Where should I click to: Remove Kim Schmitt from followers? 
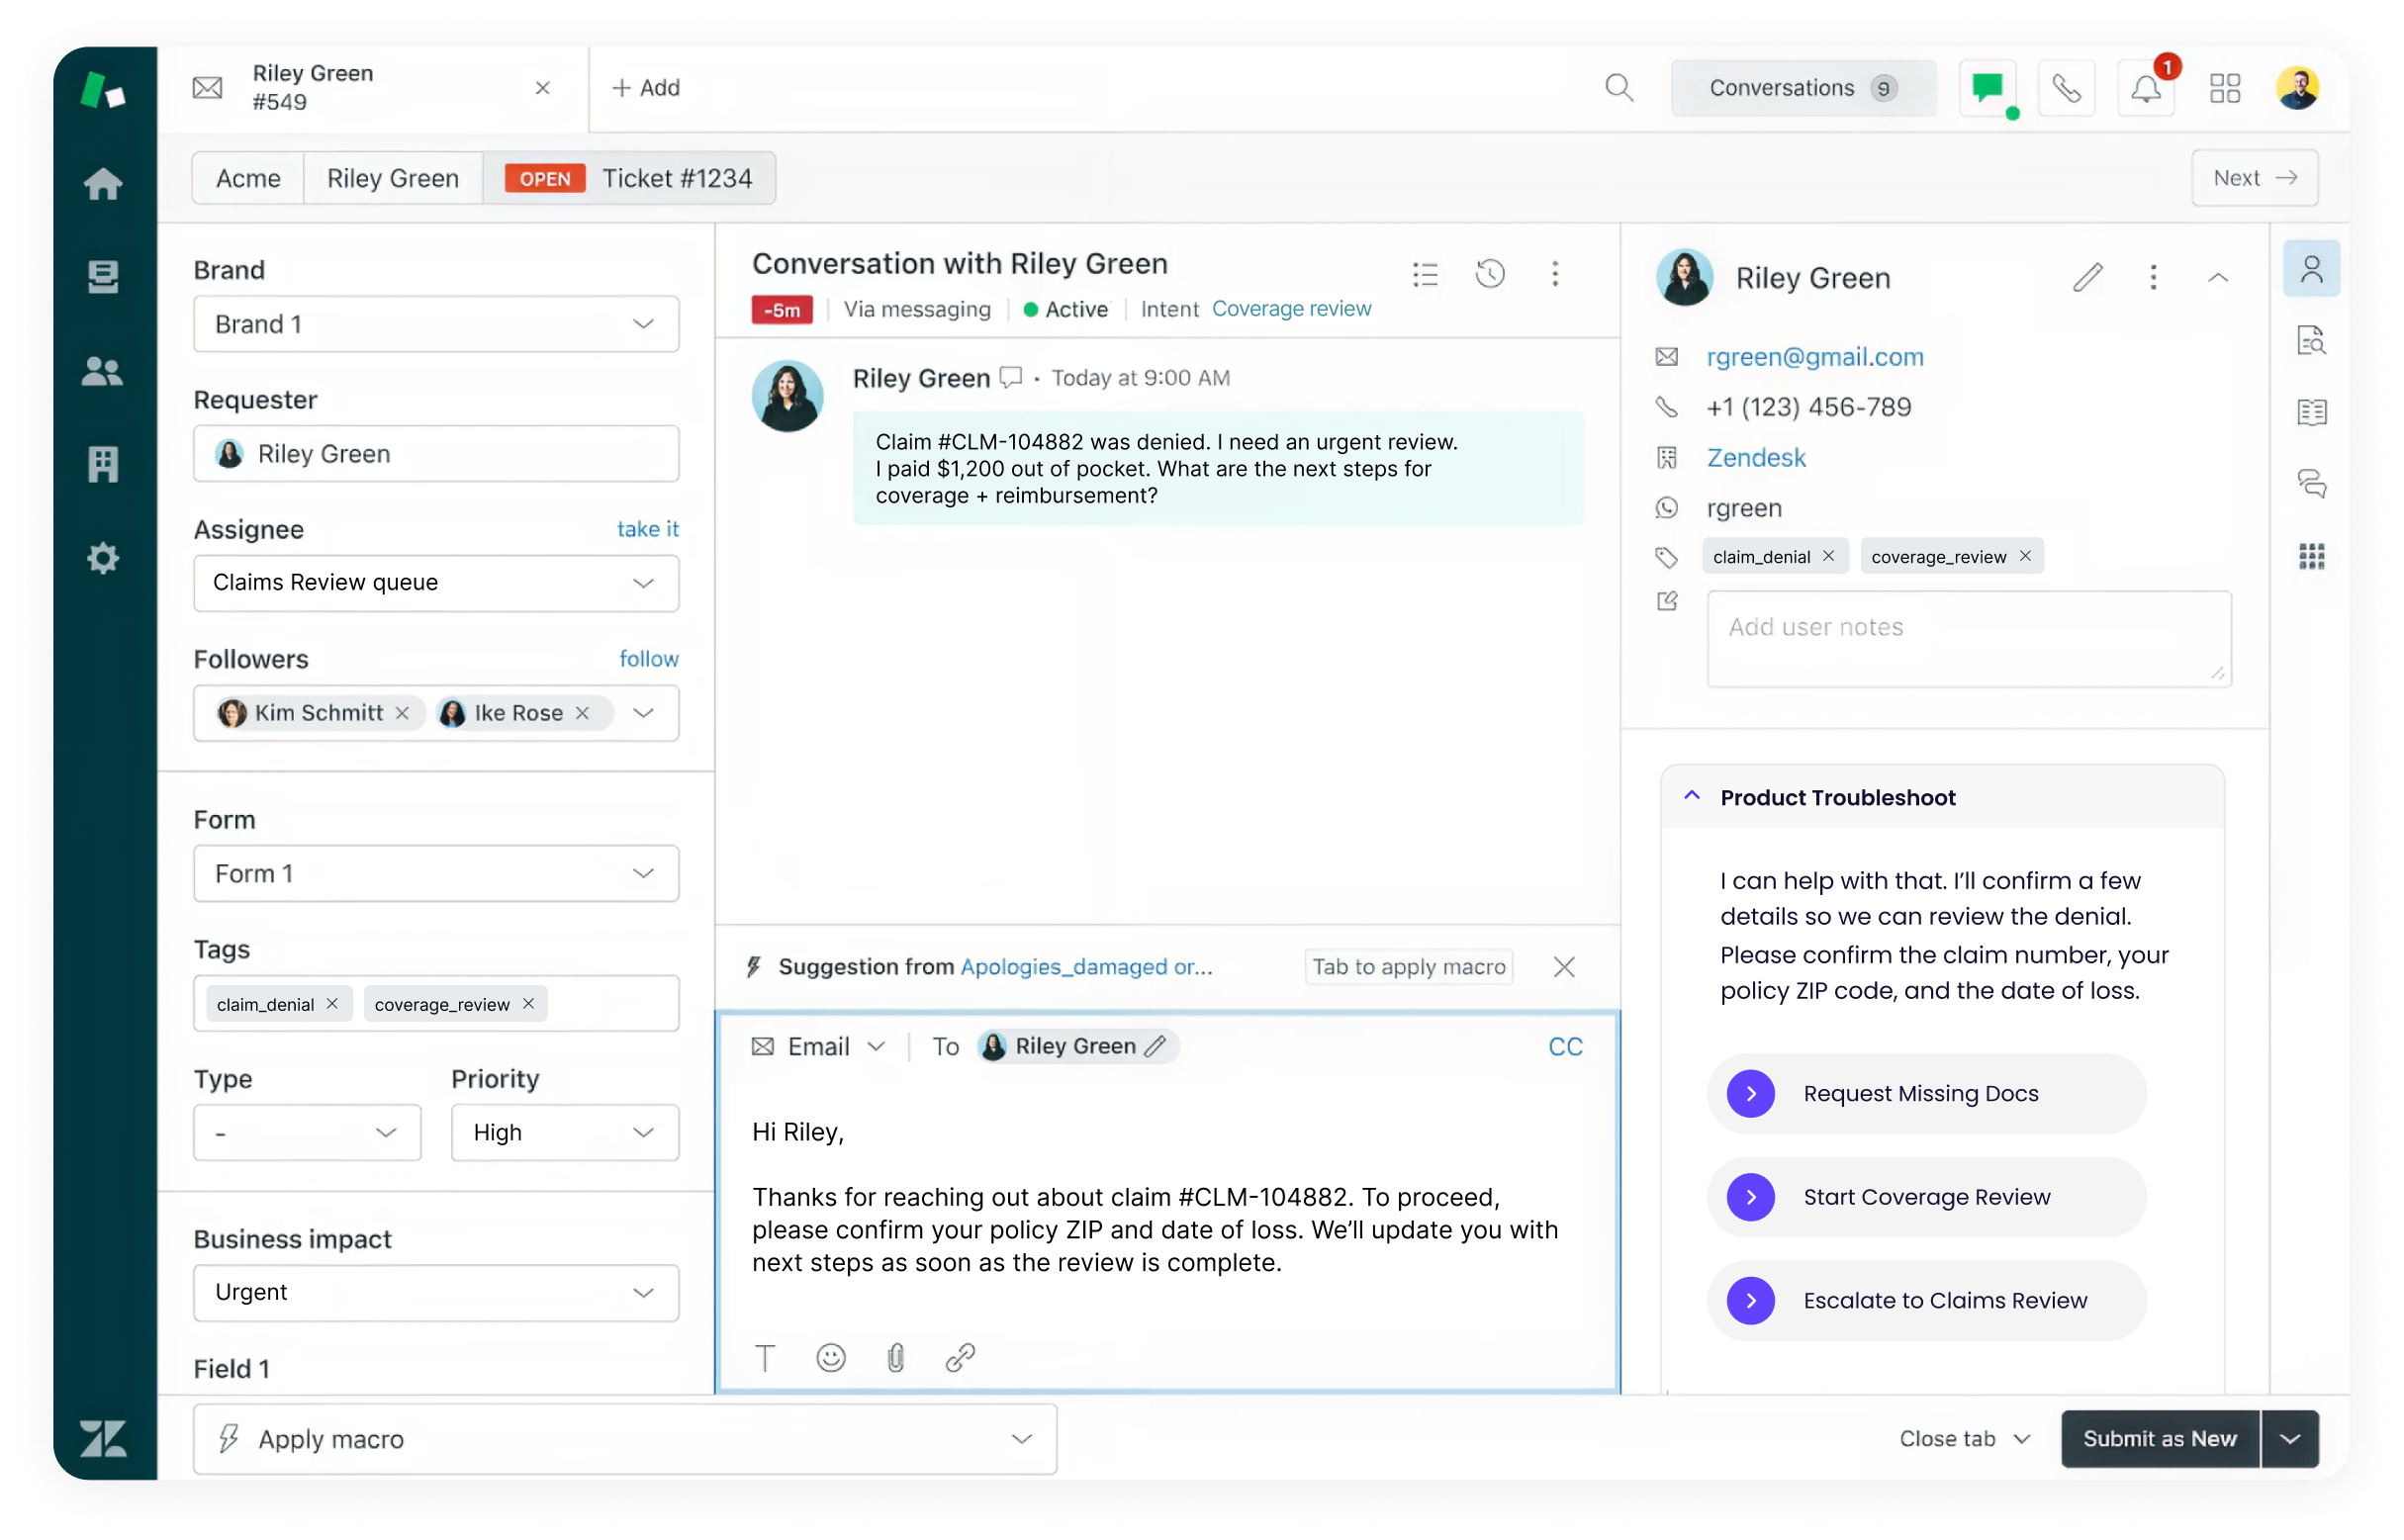pyautogui.click(x=402, y=713)
